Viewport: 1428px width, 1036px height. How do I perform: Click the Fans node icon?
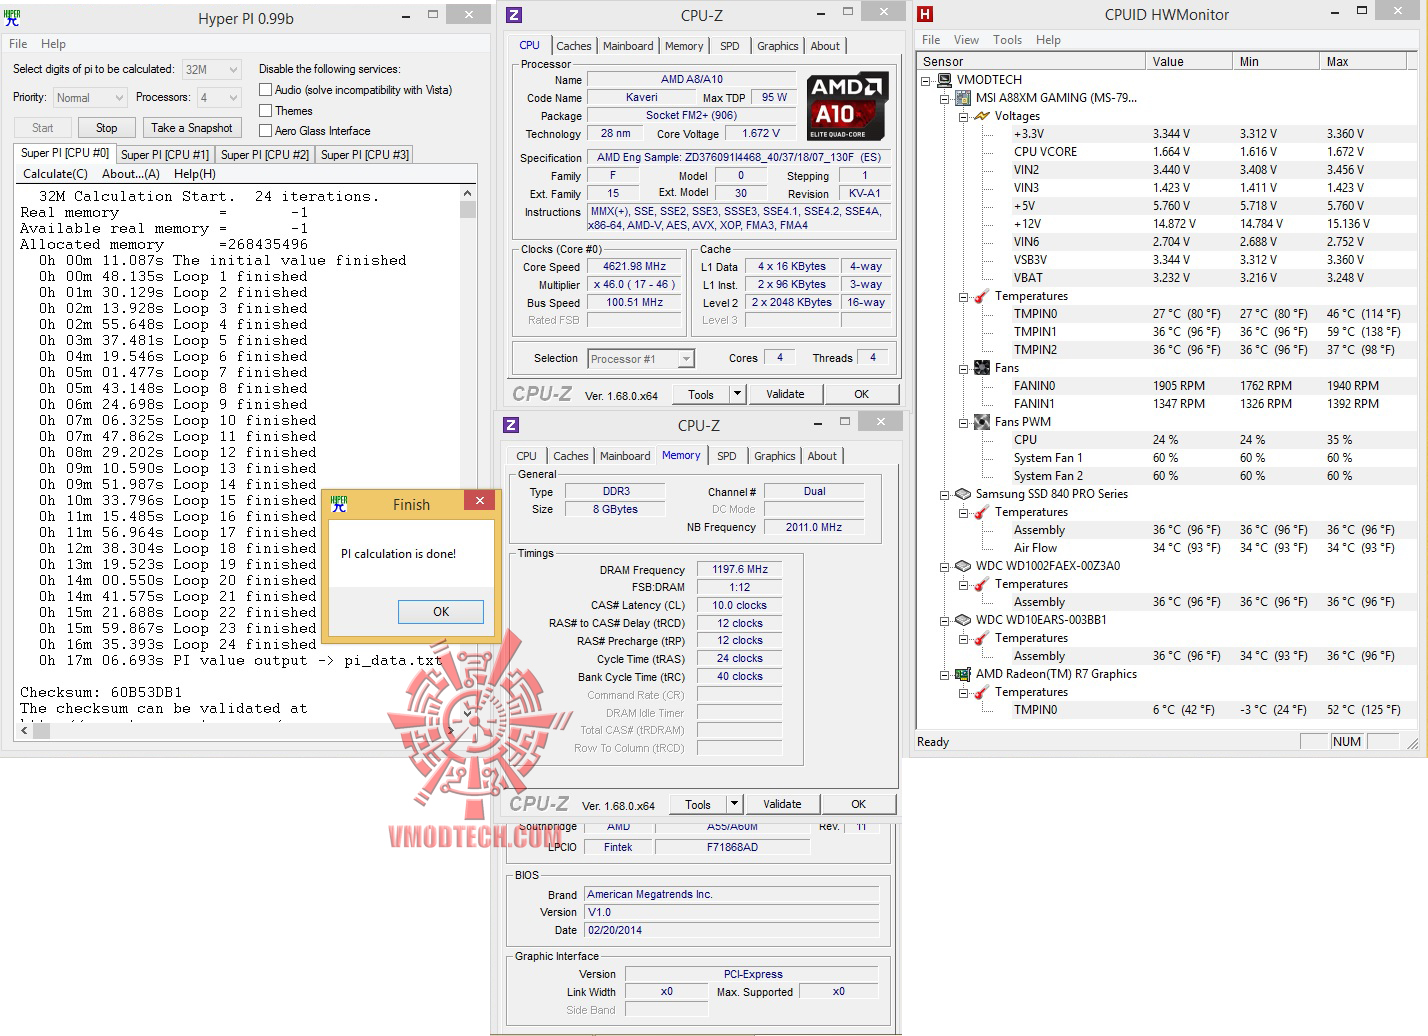[982, 368]
